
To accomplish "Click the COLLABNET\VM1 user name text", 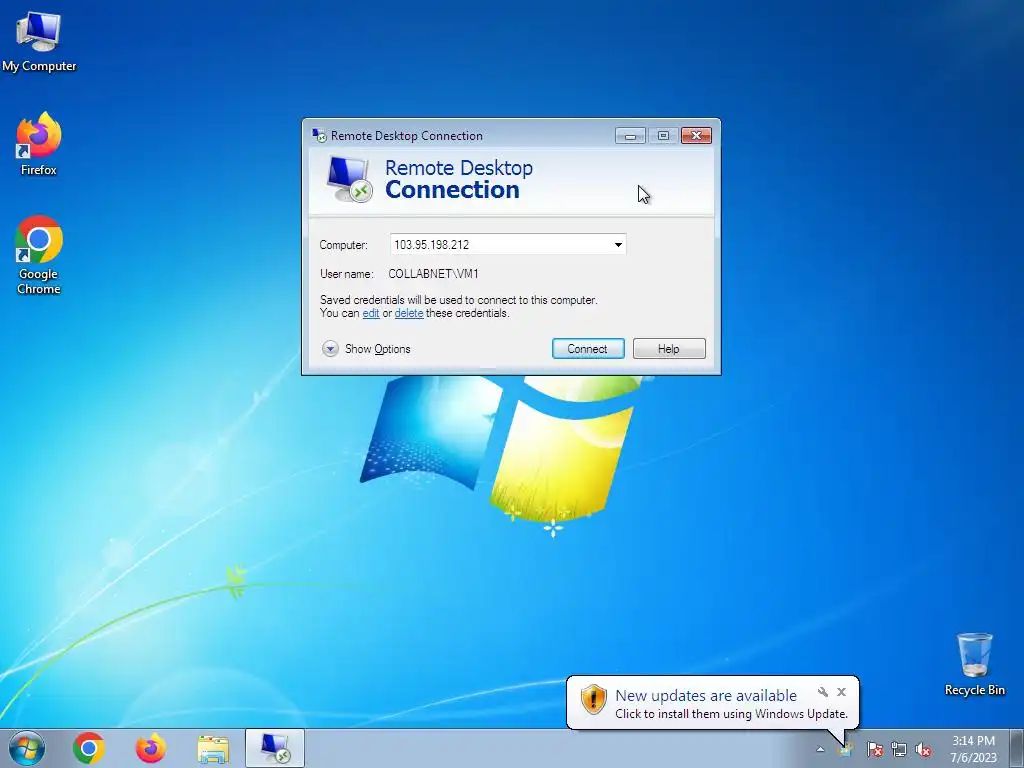I will tap(434, 274).
